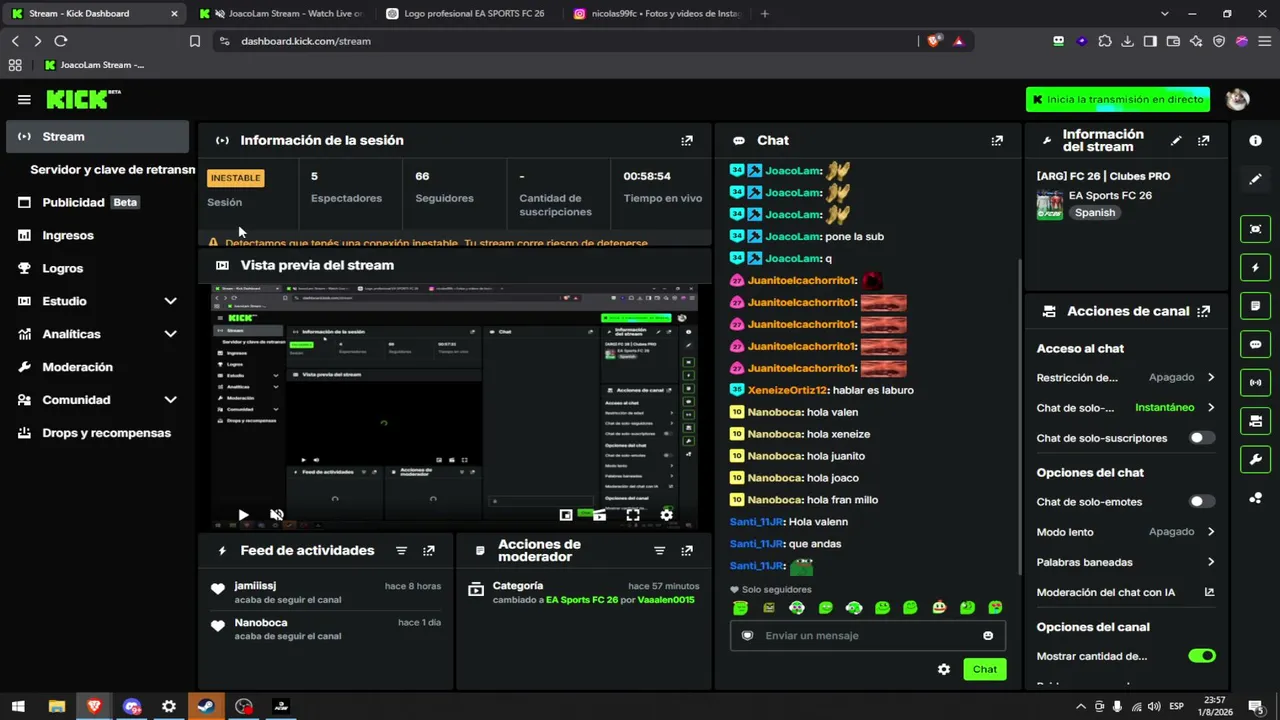Viewport: 1280px width, 720px height.
Task: Click the Brave Shields icon in address bar
Action: [934, 41]
